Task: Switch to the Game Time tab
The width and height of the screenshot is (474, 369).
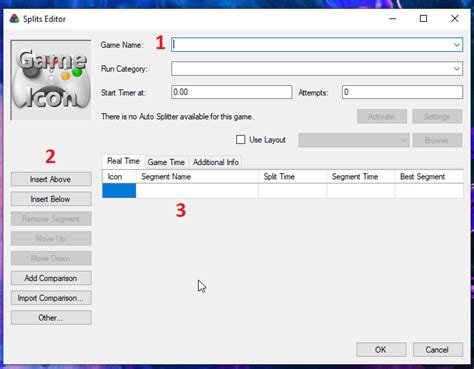Action: tap(166, 162)
